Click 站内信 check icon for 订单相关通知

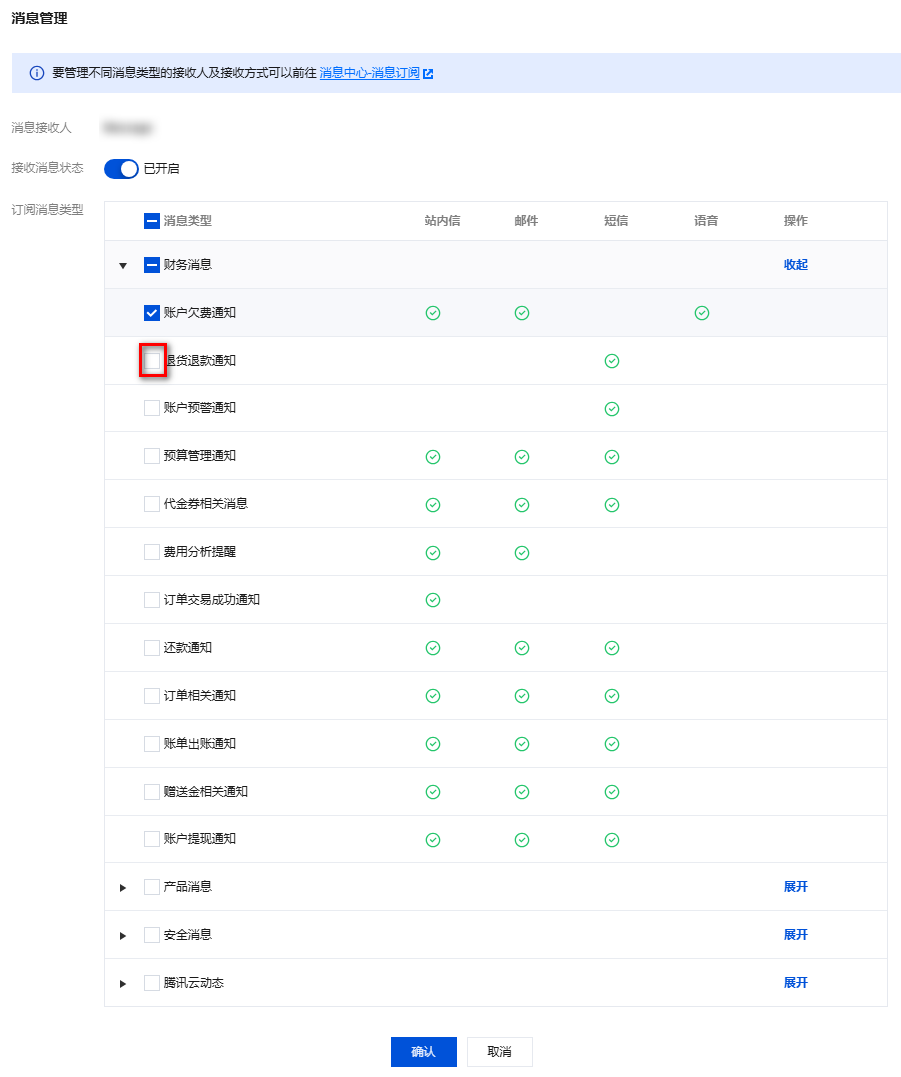pos(433,696)
